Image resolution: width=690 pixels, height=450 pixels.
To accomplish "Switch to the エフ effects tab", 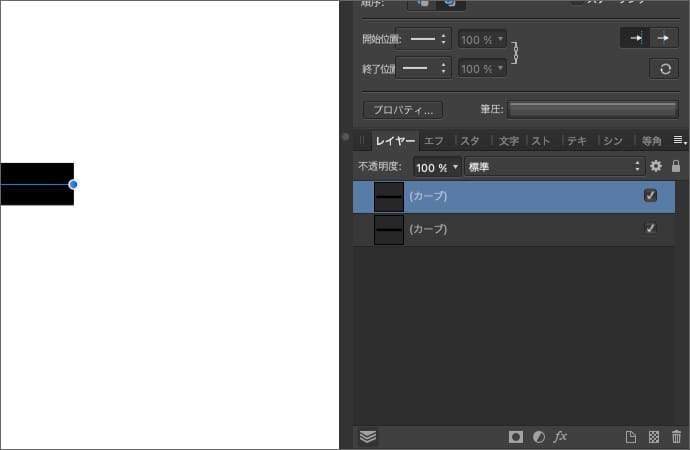I will click(x=433, y=141).
